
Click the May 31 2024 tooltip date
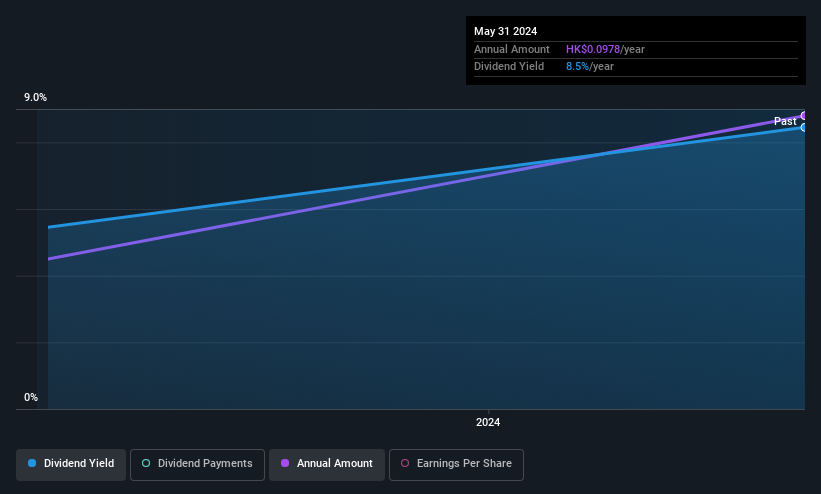point(505,31)
